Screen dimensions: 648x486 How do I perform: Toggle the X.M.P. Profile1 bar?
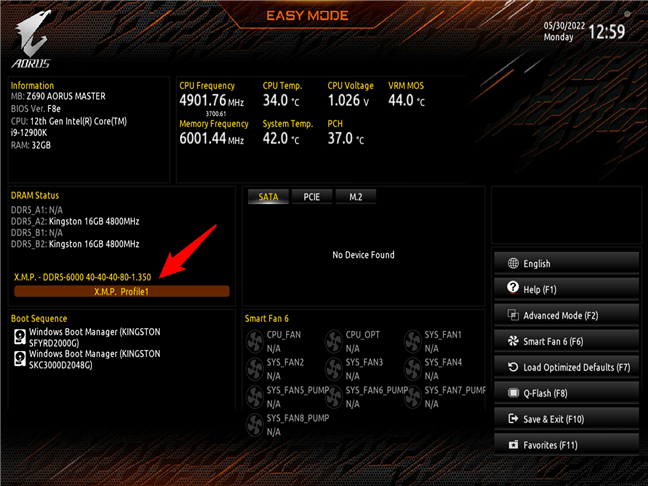[122, 291]
